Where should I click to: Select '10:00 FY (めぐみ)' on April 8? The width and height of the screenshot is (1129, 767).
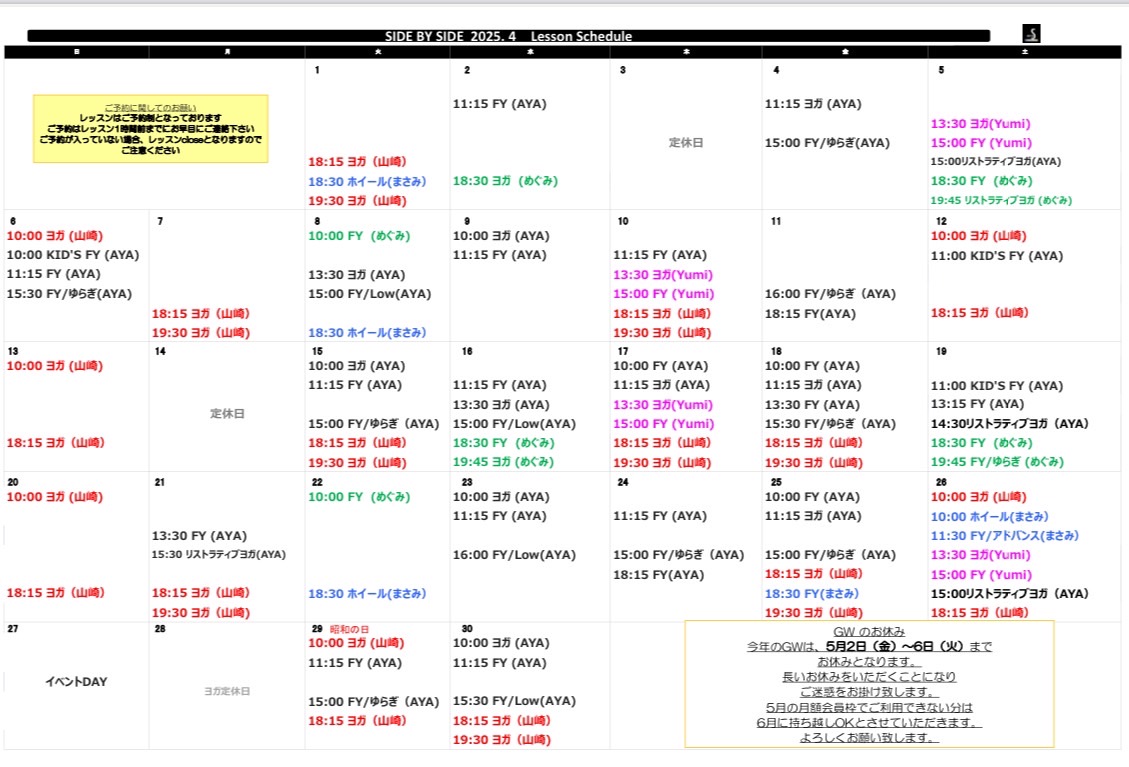click(359, 236)
